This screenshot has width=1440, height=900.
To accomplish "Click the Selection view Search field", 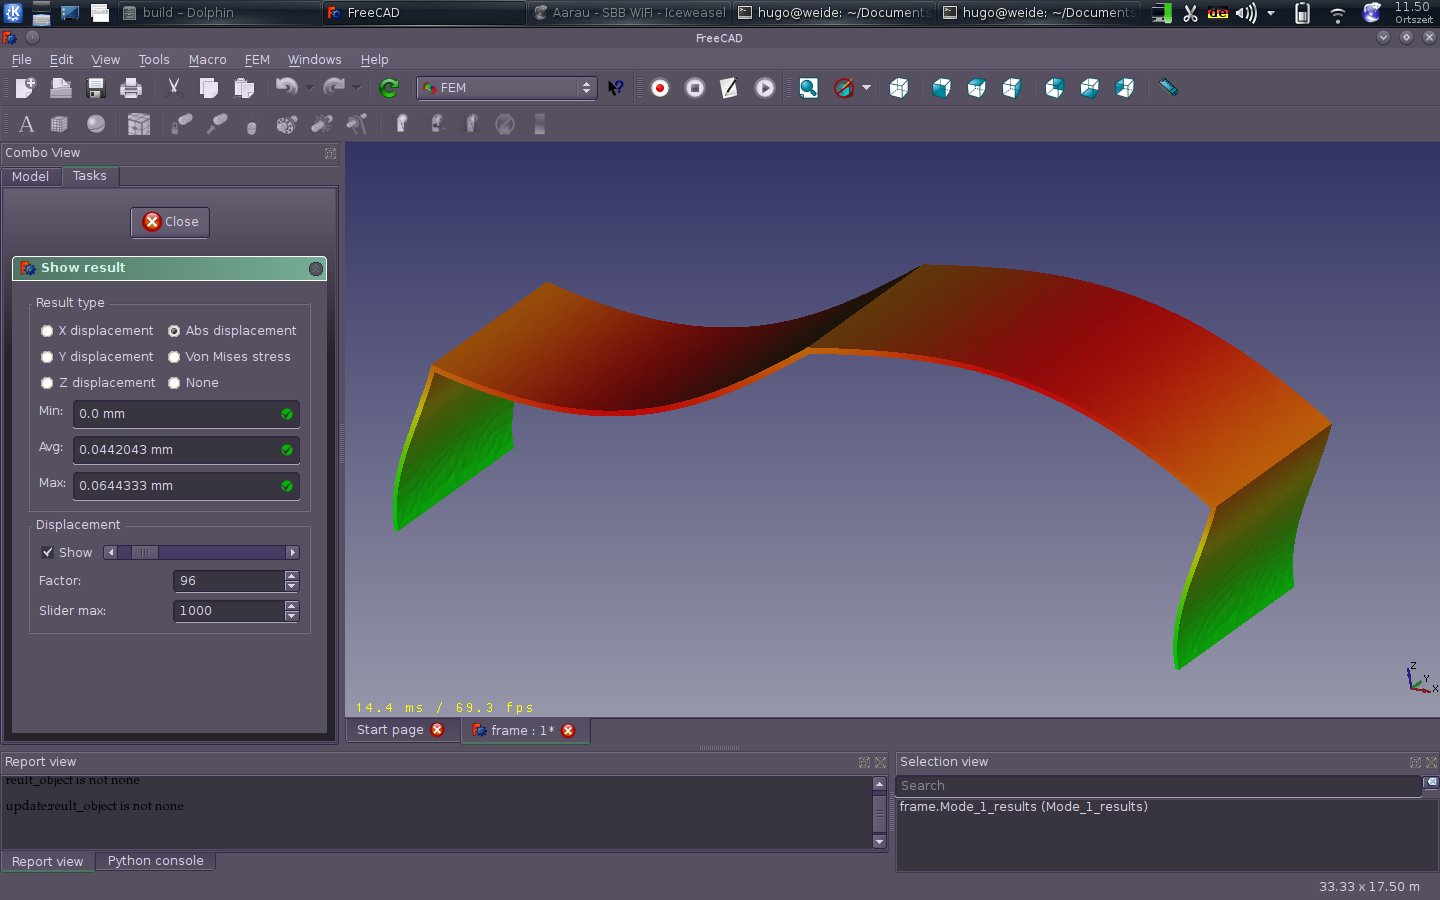I will pyautogui.click(x=1158, y=786).
